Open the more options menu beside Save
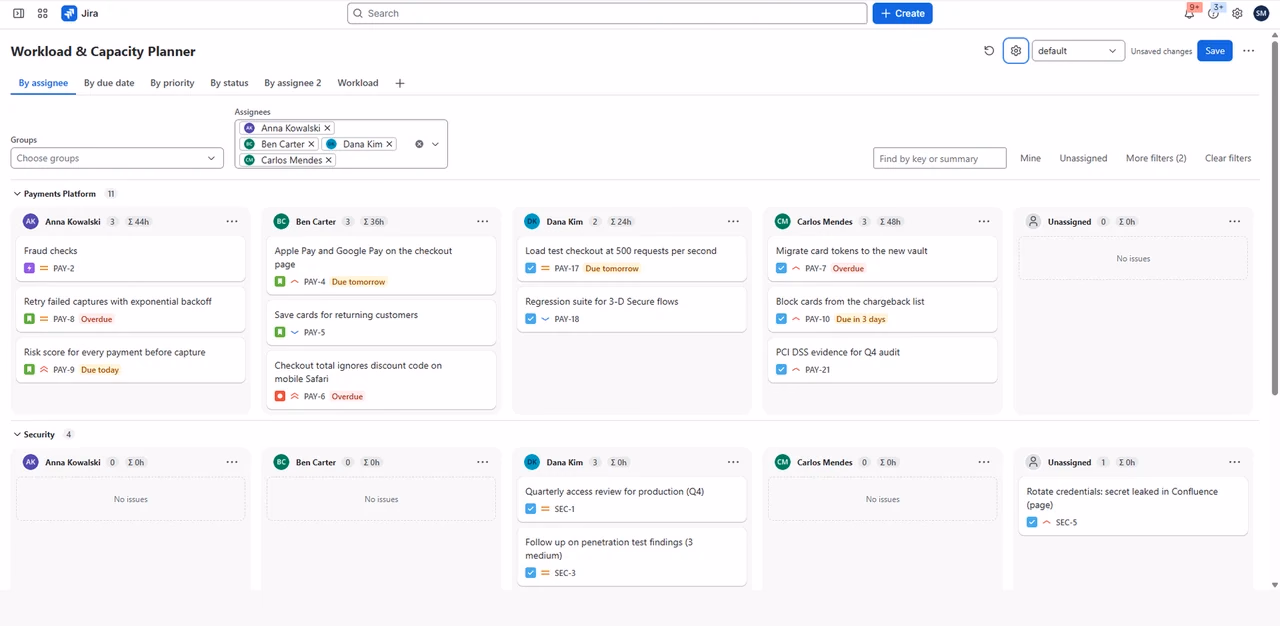The image size is (1280, 626). pyautogui.click(x=1248, y=51)
